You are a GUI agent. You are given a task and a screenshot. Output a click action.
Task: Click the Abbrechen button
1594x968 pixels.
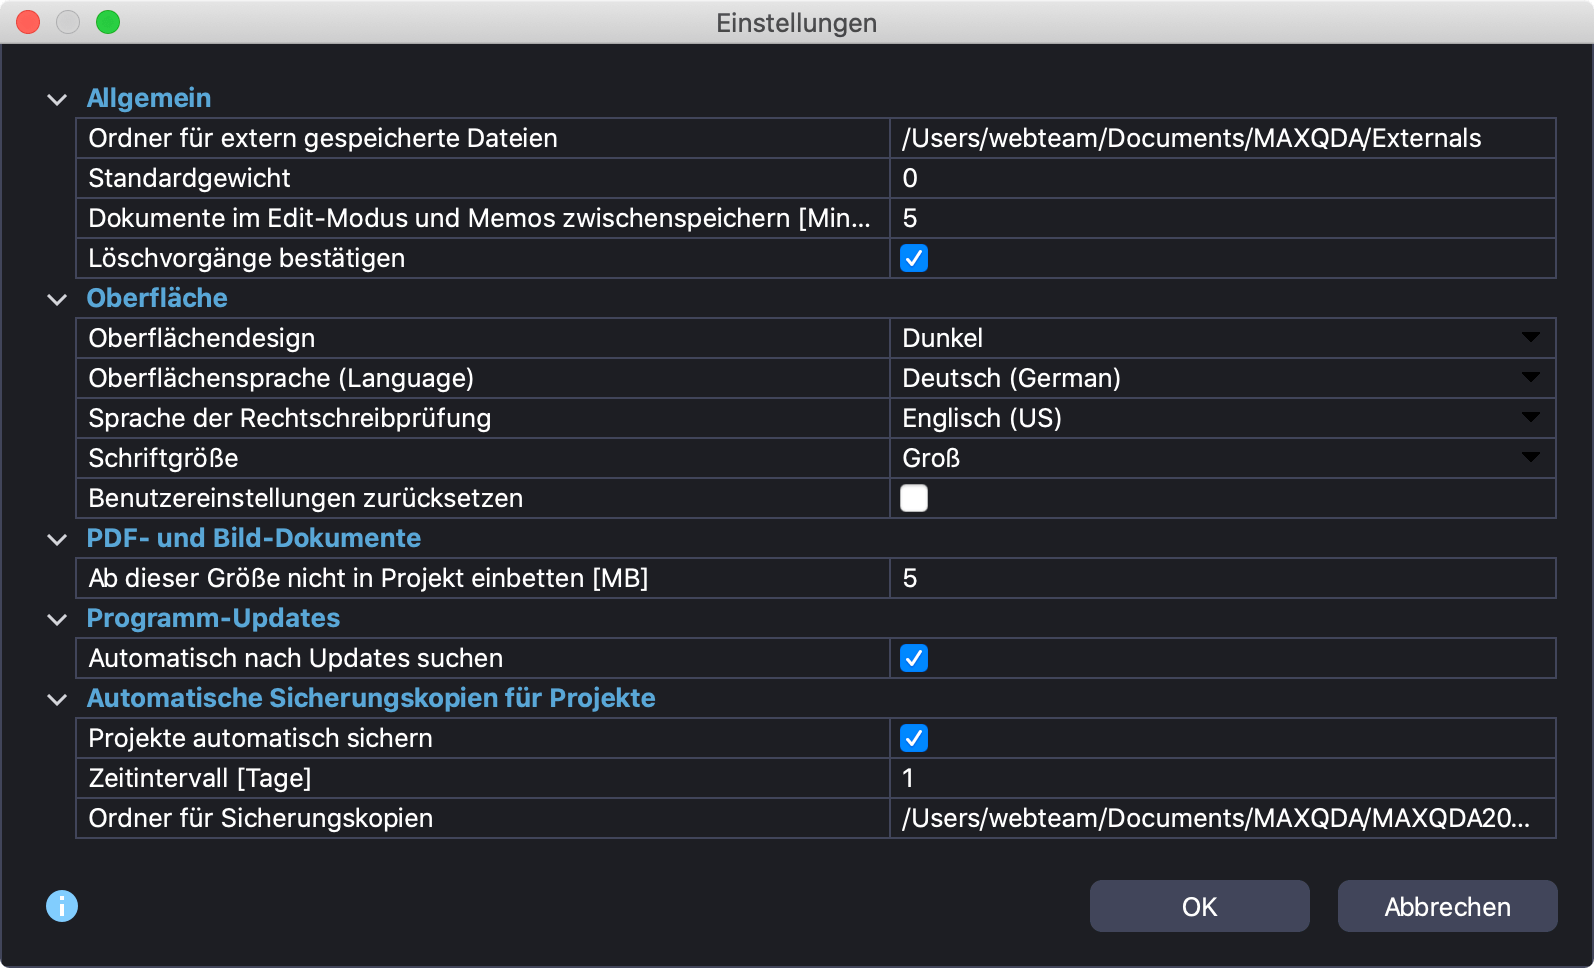coord(1447,906)
